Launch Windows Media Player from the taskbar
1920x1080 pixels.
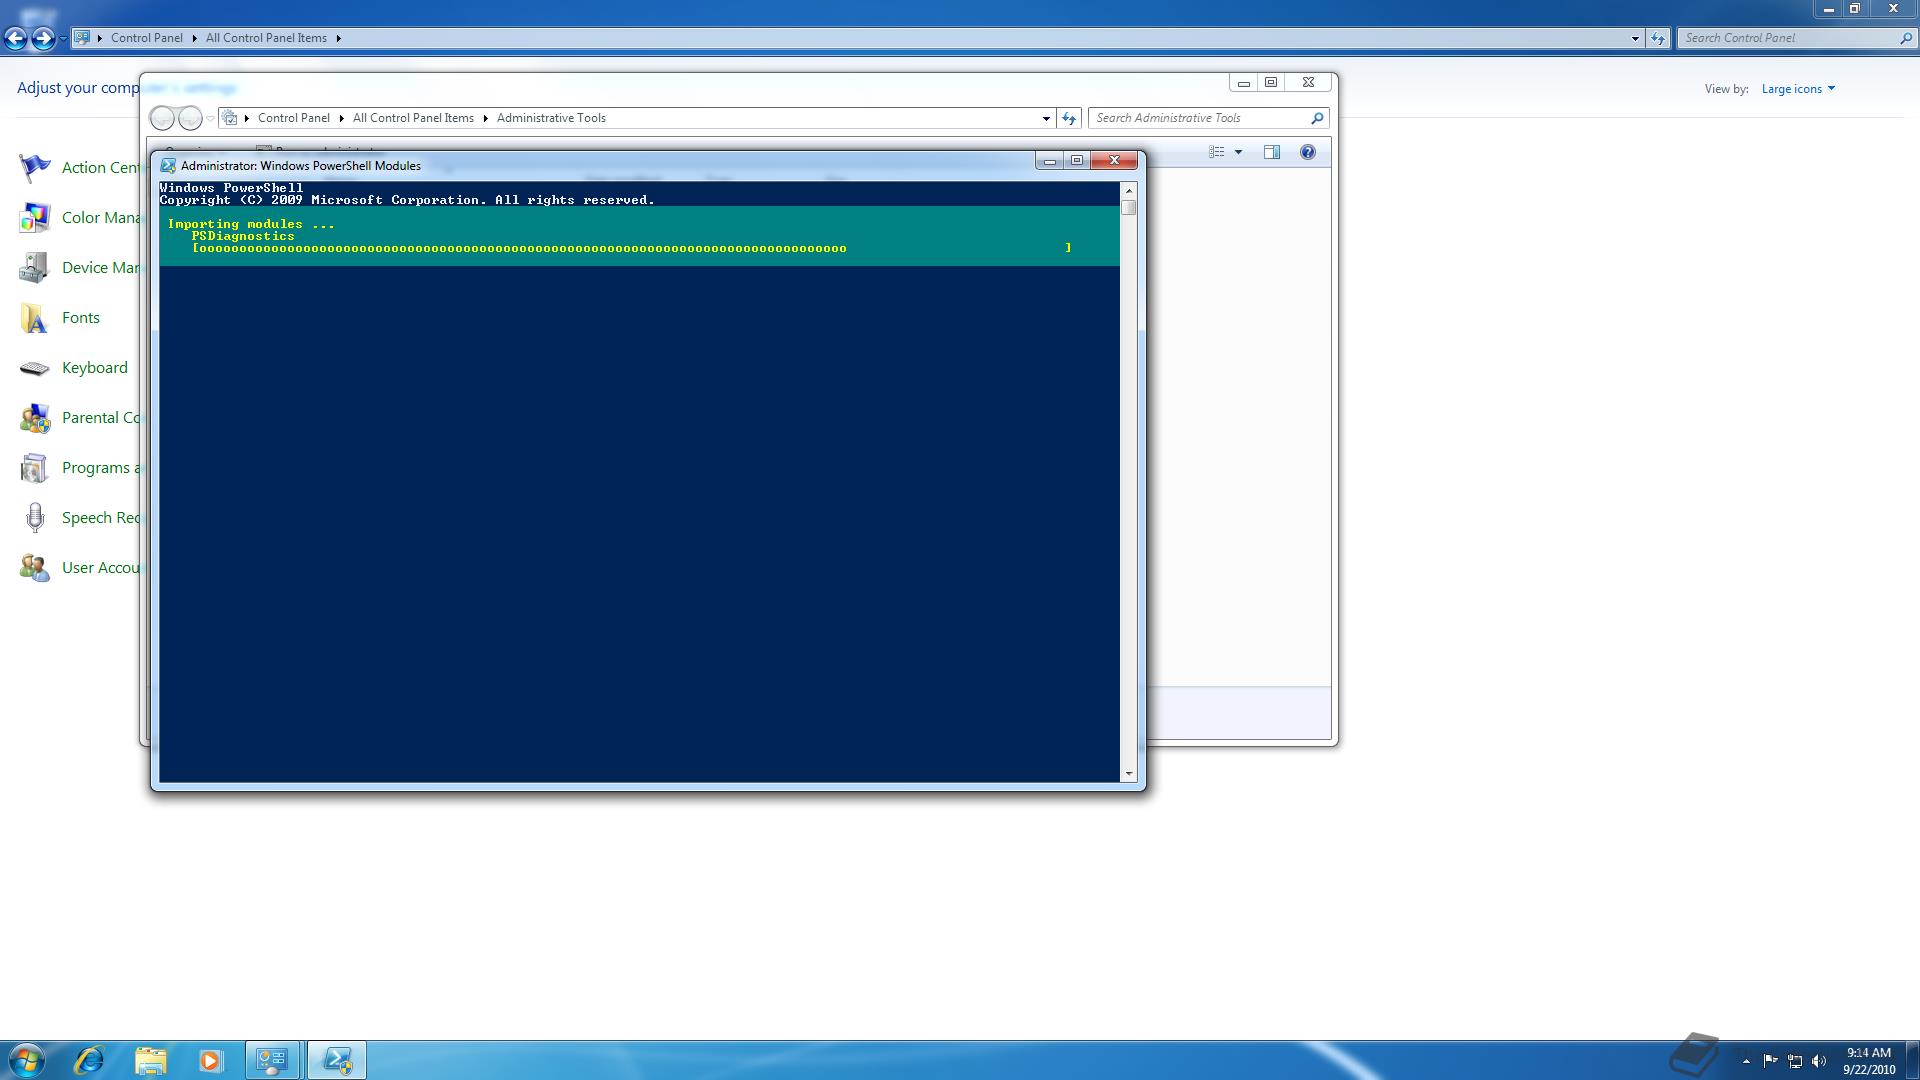[x=210, y=1060]
